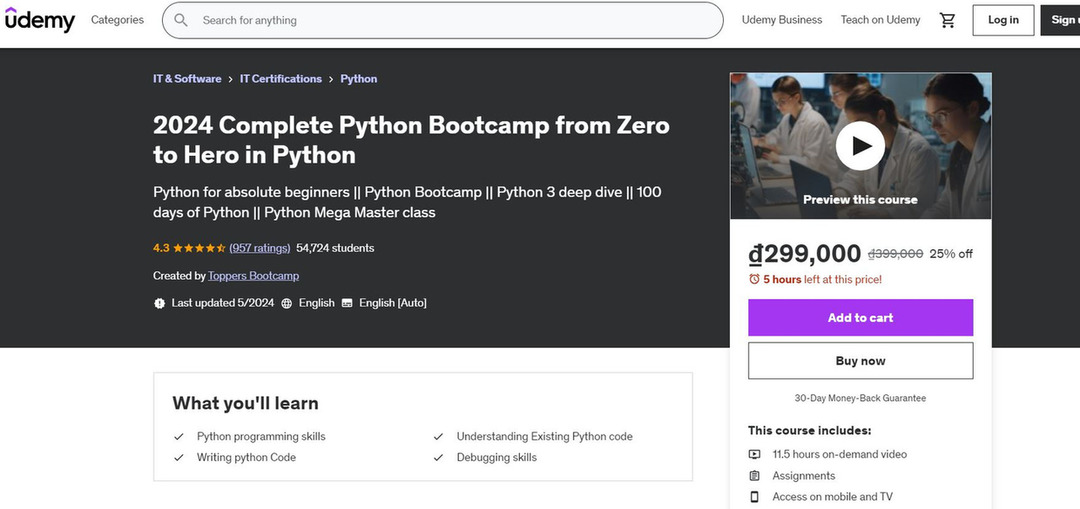Click the 54,724 students text
Image resolution: width=1080 pixels, height=509 pixels.
335,248
